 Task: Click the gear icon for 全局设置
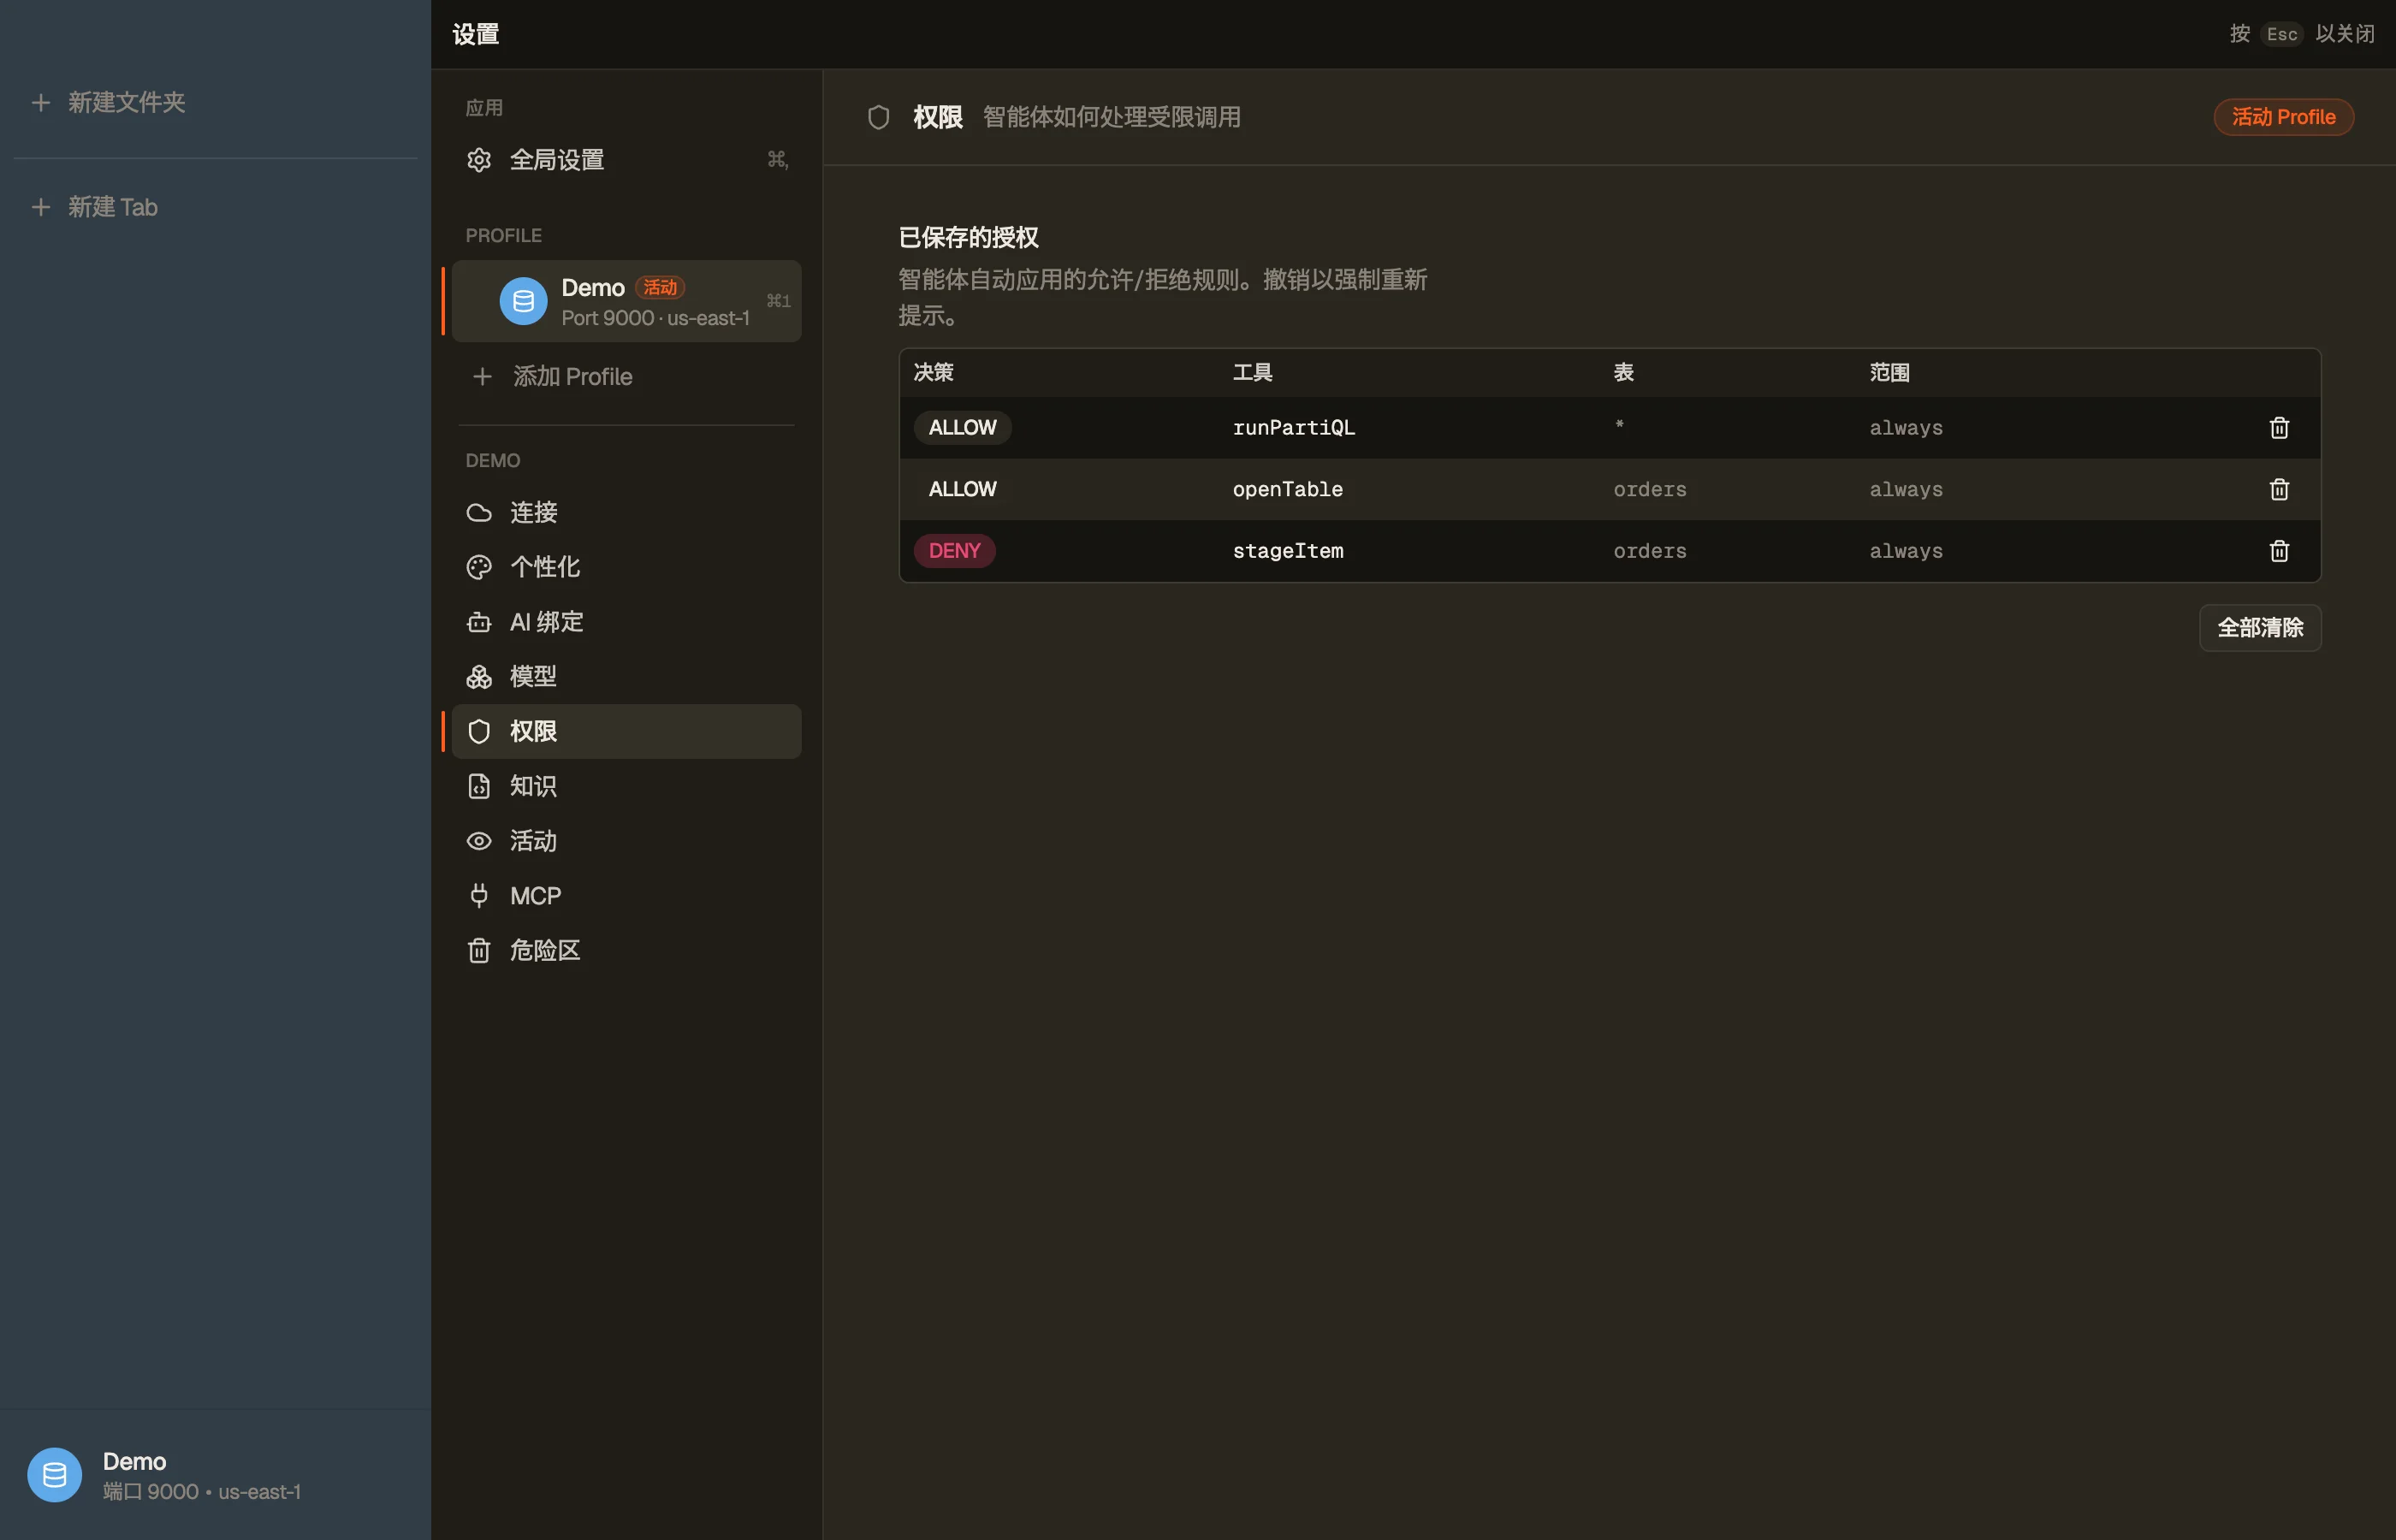[479, 160]
